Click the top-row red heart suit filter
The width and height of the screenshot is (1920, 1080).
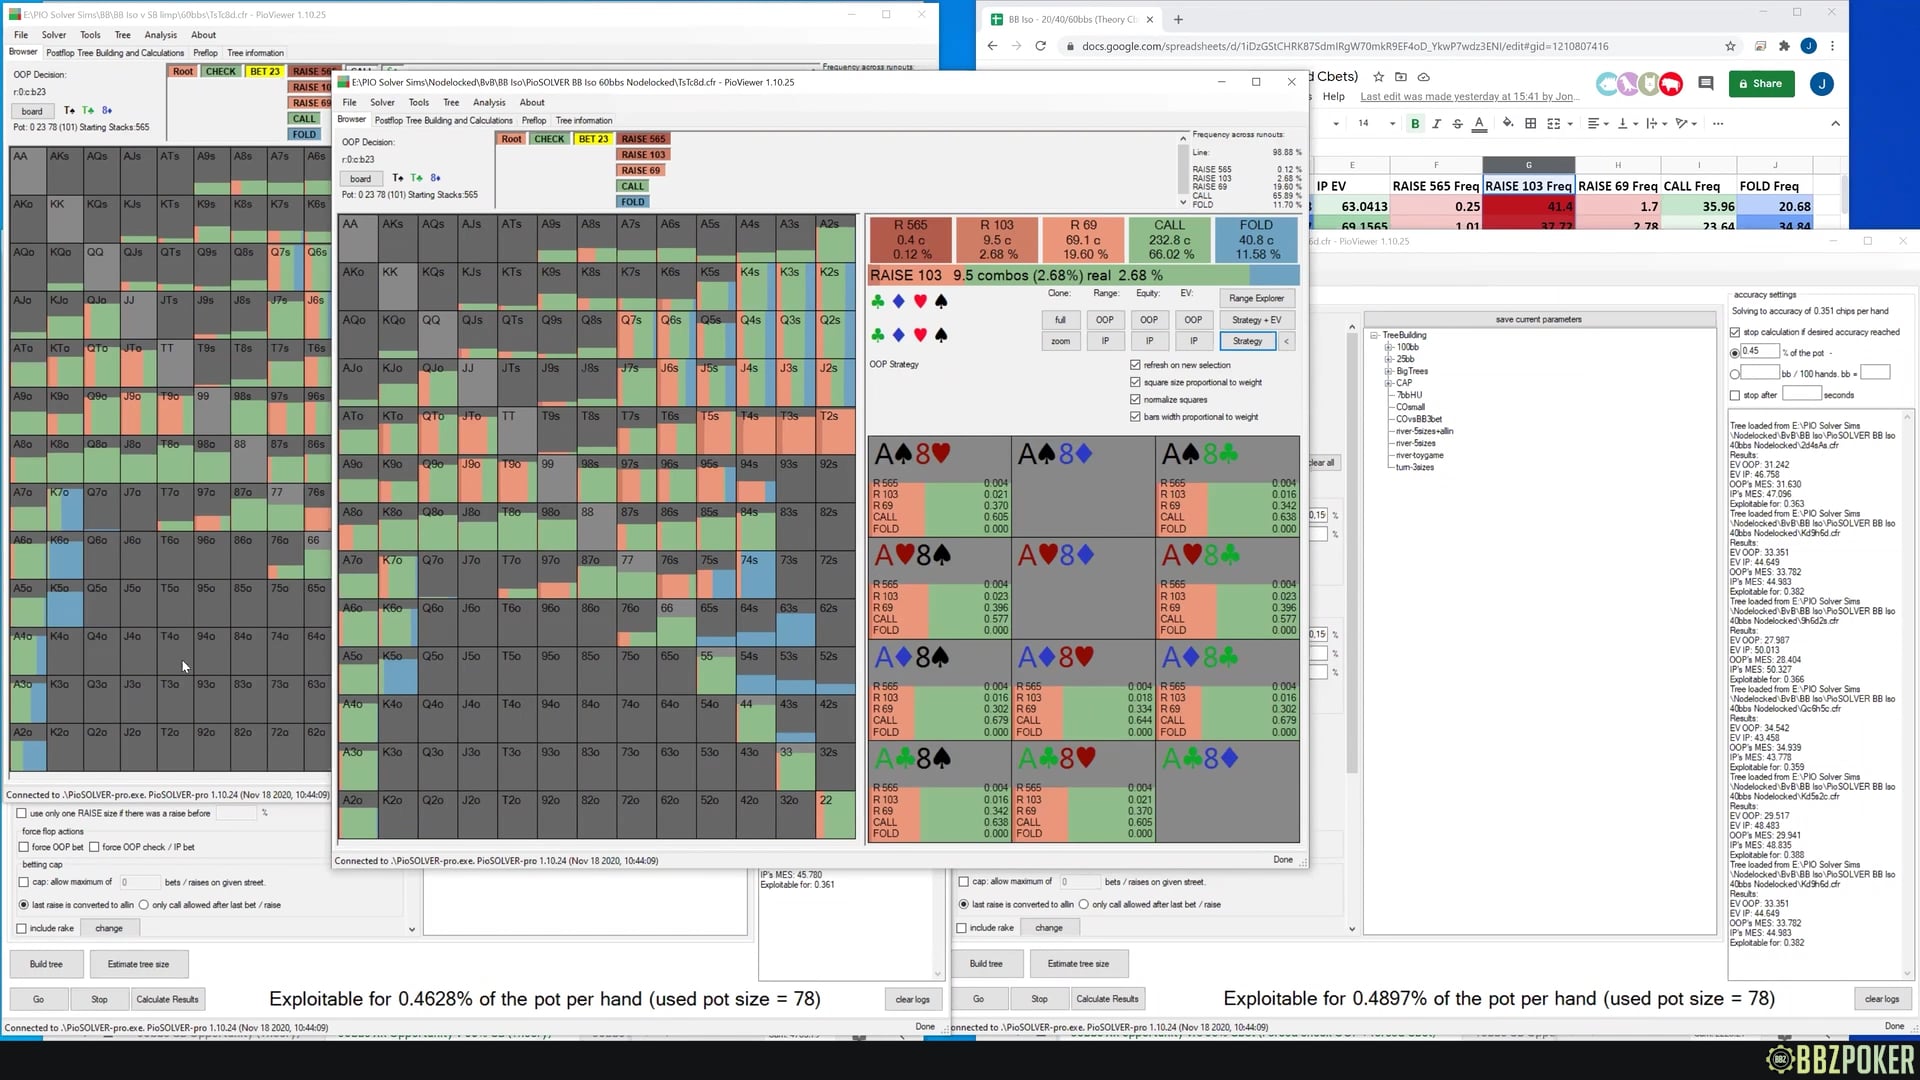[x=920, y=301]
